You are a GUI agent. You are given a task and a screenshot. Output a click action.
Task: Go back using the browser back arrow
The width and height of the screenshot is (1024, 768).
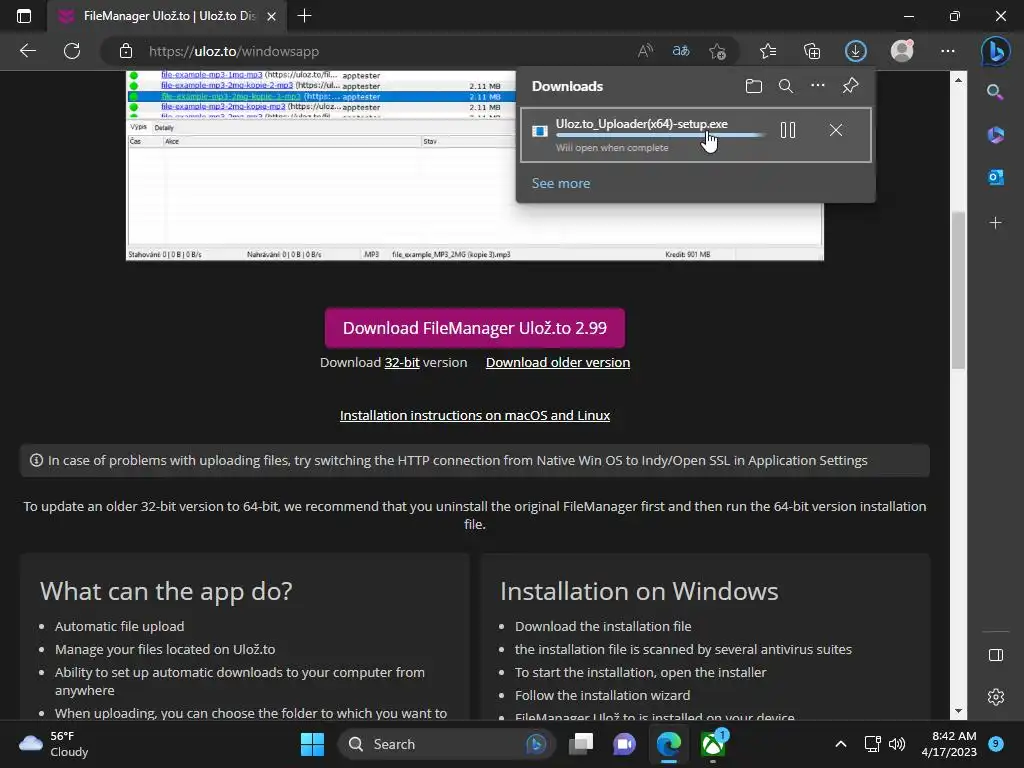tap(27, 51)
